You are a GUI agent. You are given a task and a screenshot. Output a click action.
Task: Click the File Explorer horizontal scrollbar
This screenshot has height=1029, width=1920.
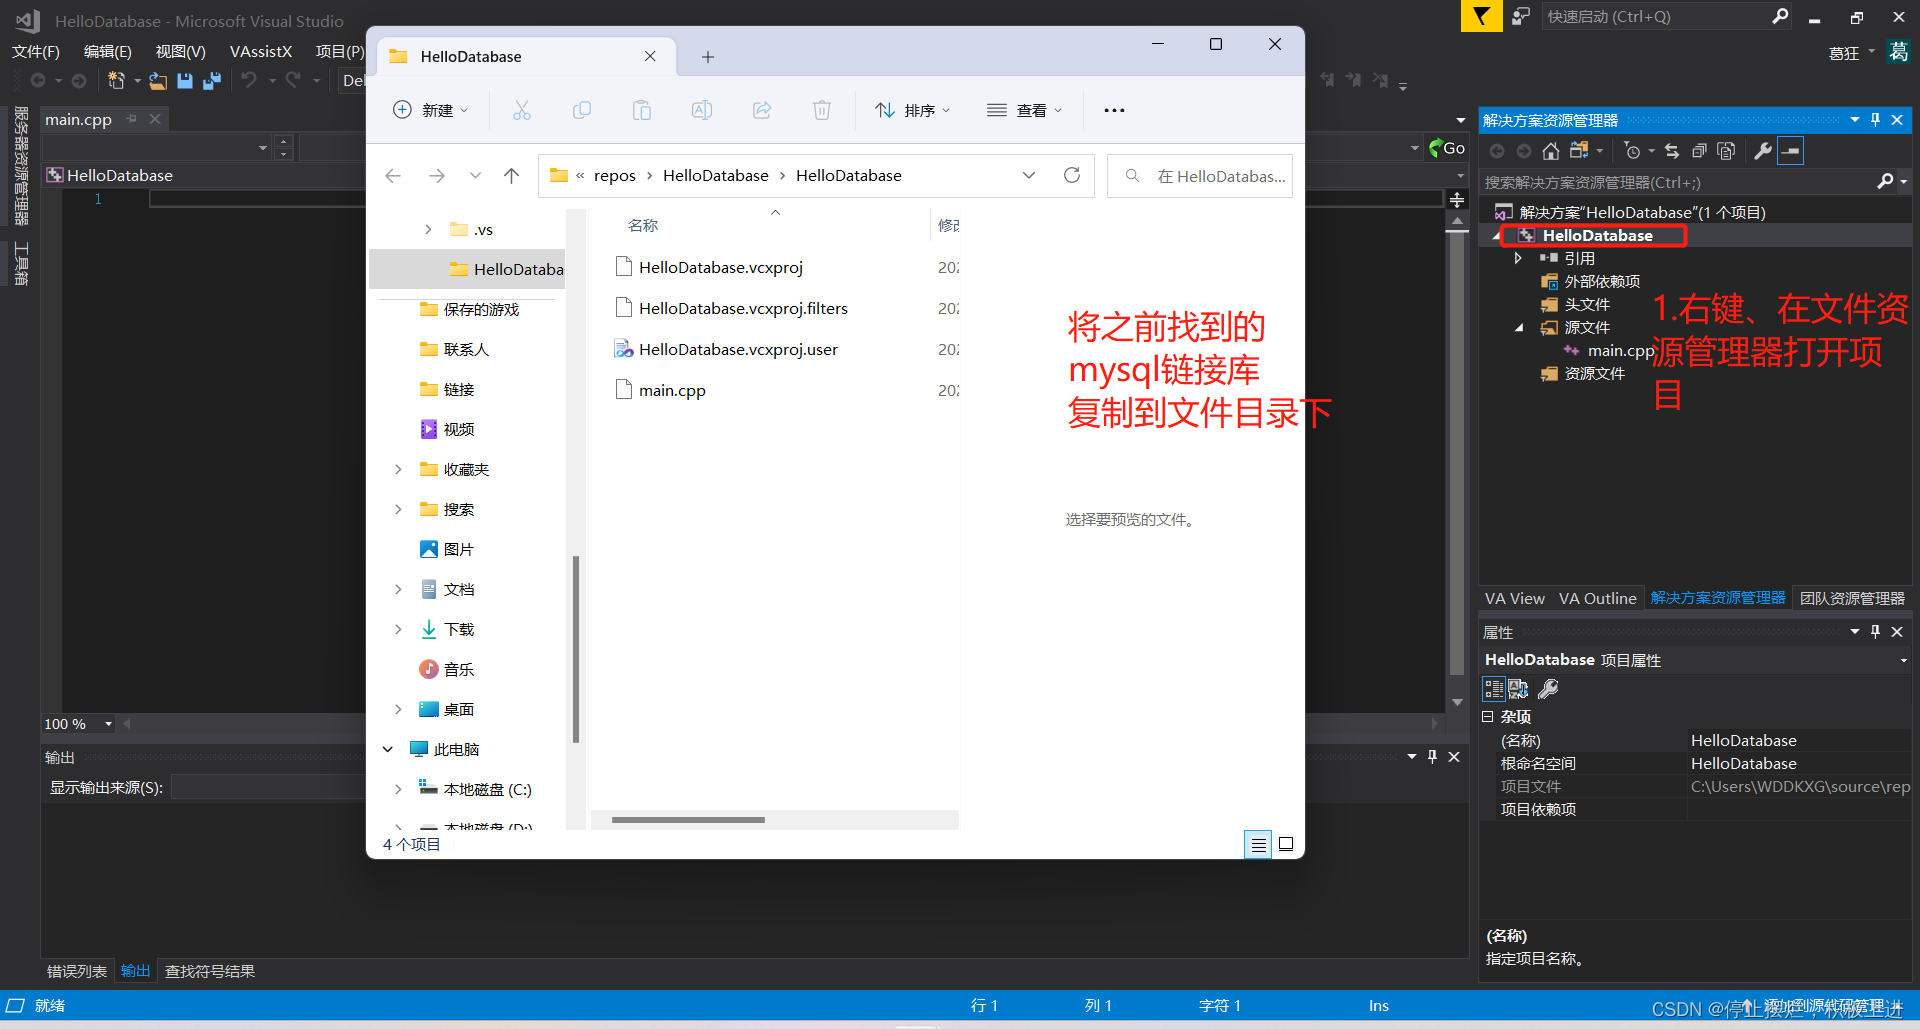(688, 820)
